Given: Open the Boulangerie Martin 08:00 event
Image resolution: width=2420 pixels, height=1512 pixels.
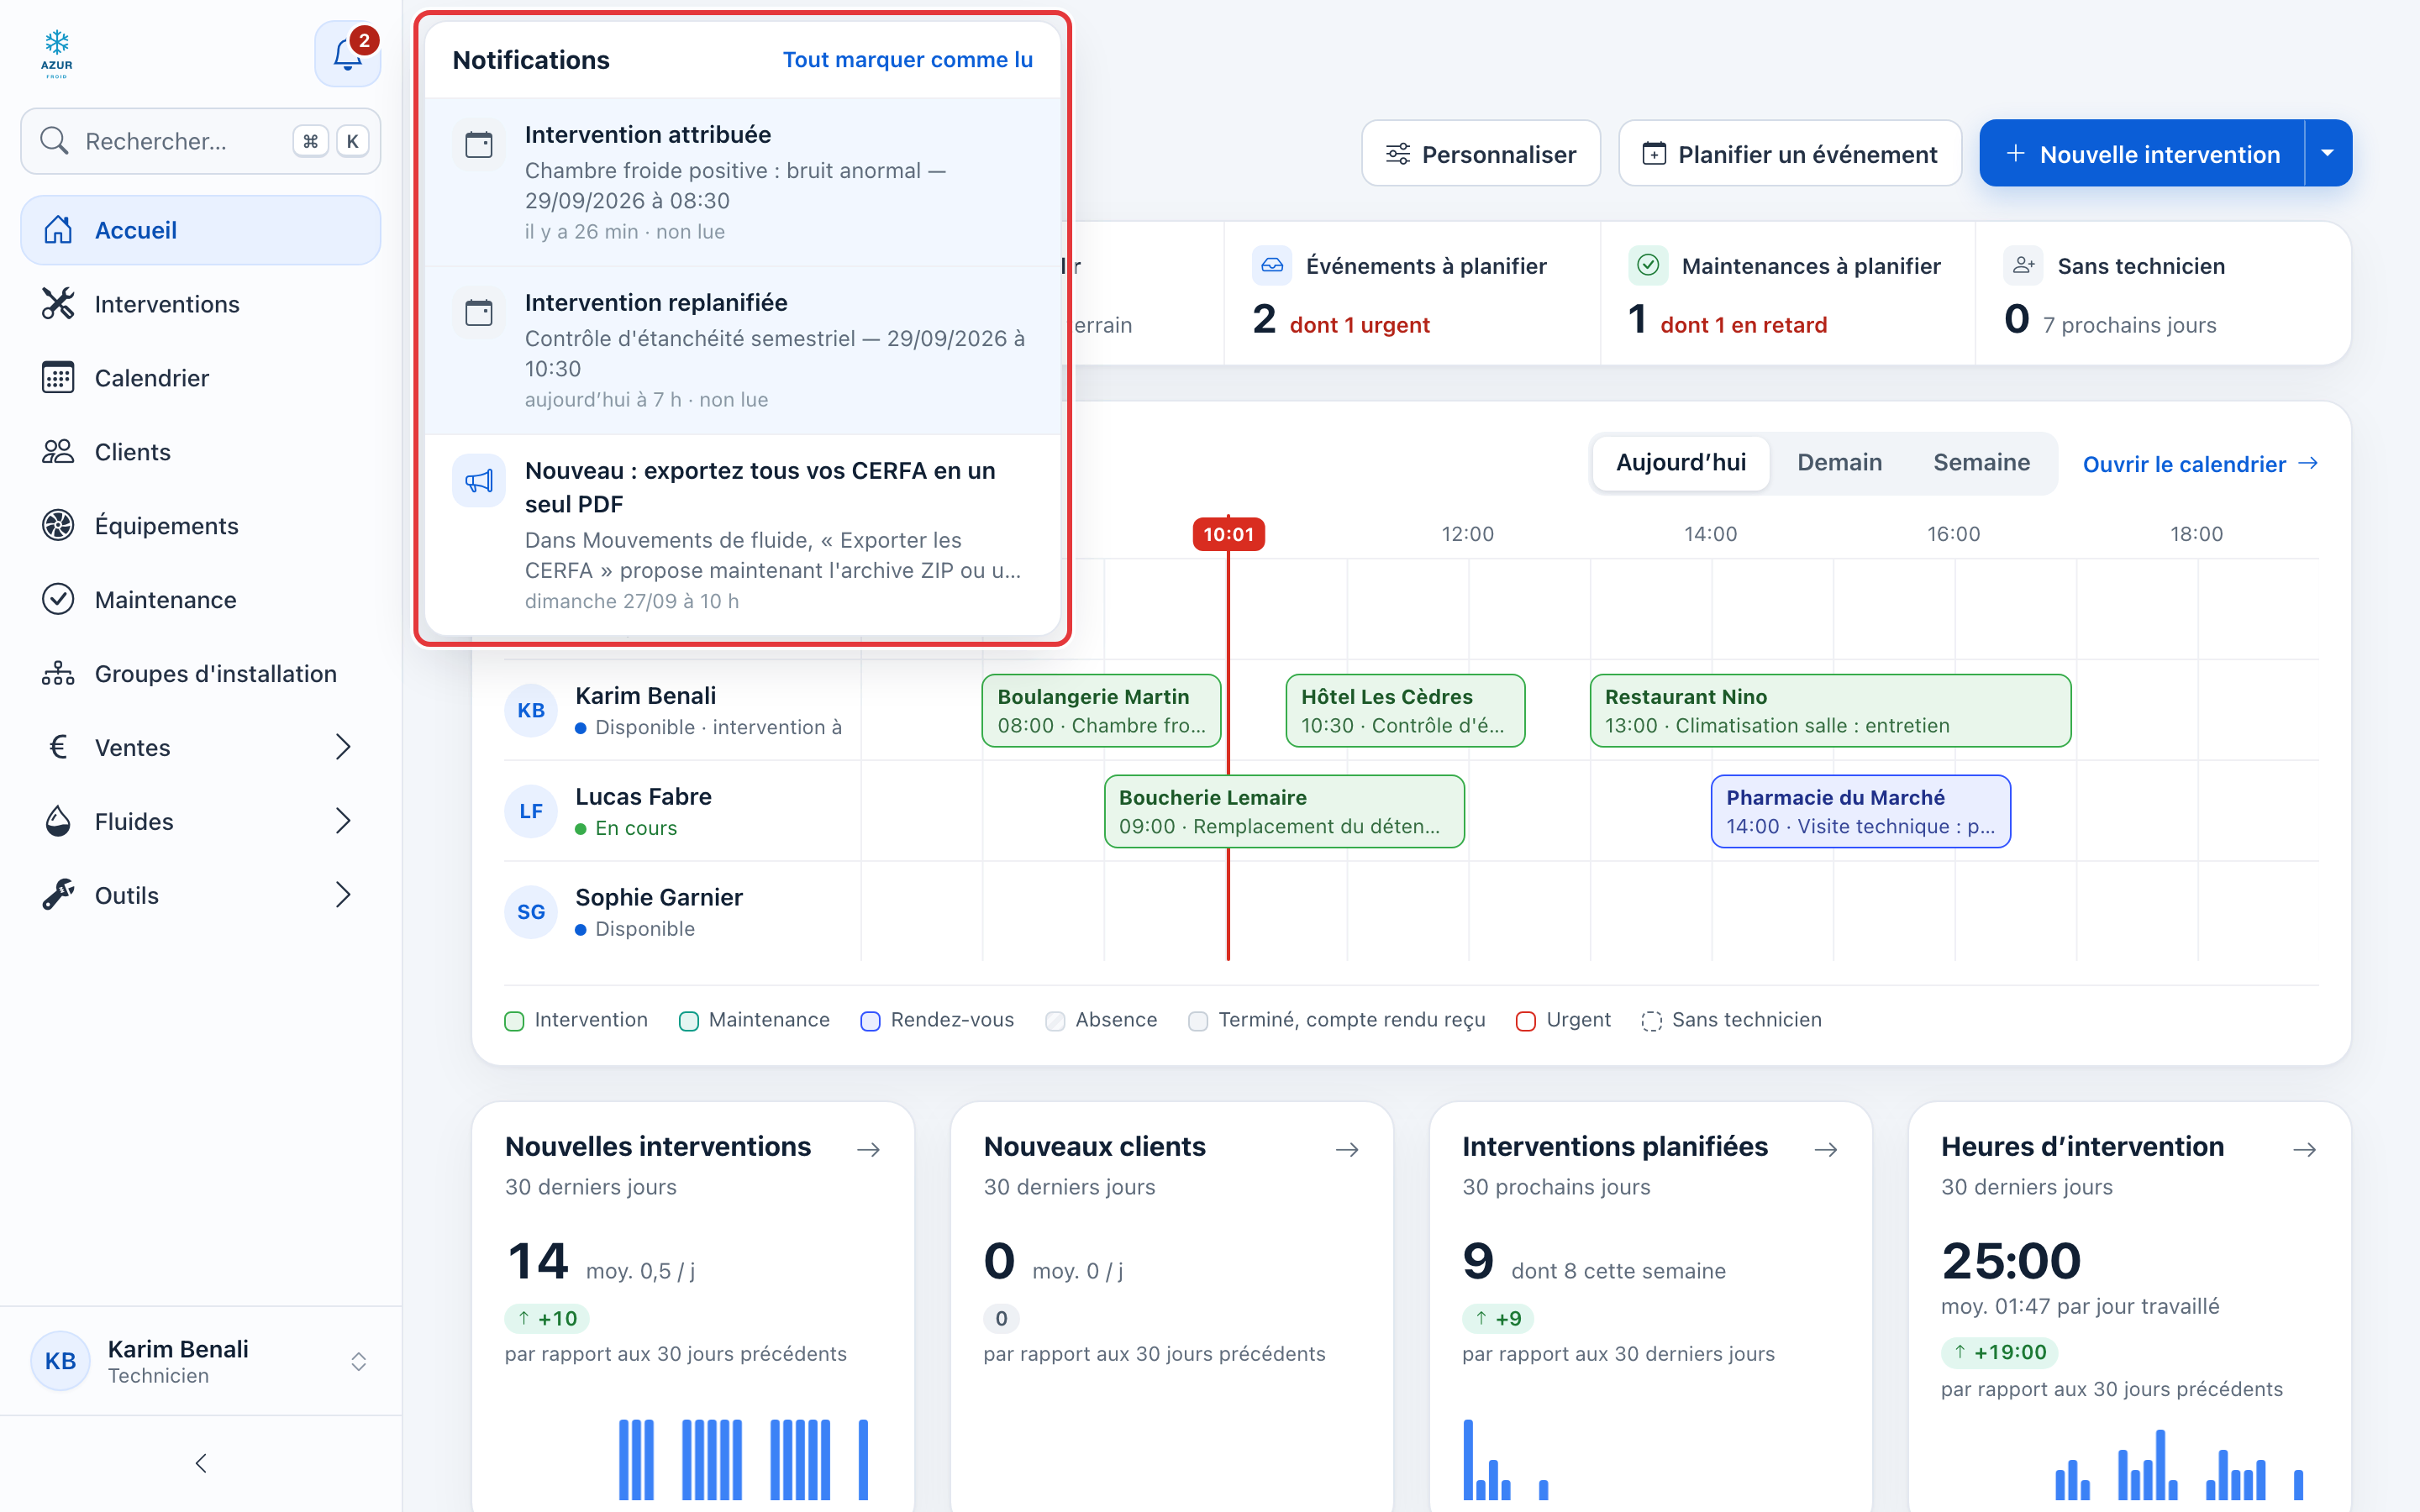Looking at the screenshot, I should (1101, 710).
